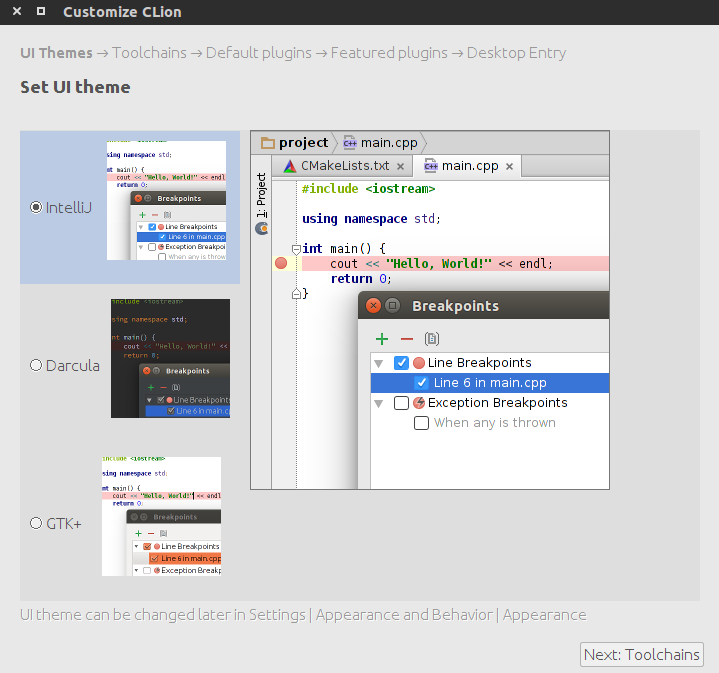Click the red circle icon beside Line Breakpoints
This screenshot has height=673, width=719.
point(419,363)
